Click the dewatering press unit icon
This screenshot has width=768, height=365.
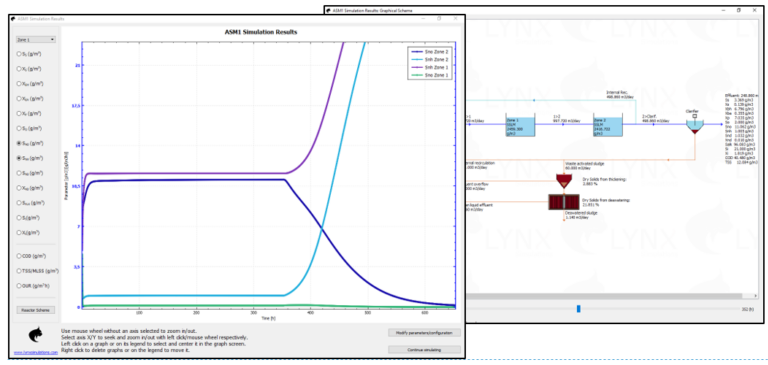click(564, 202)
